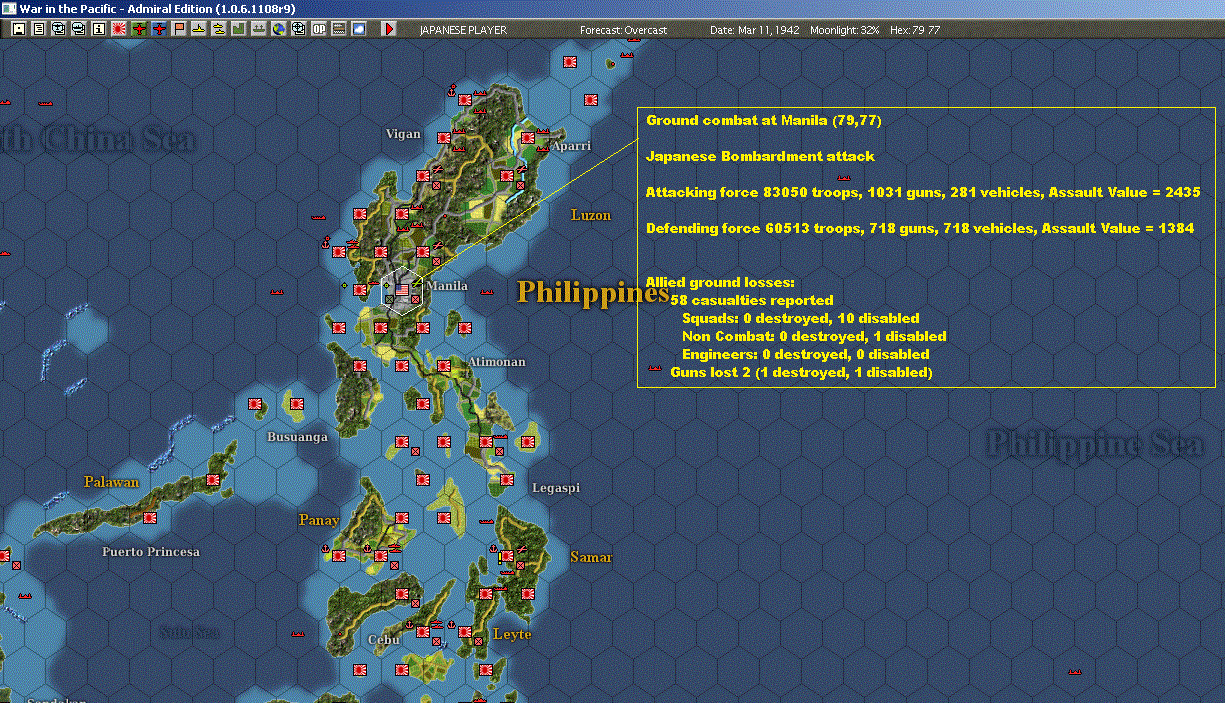Viewport: 1225px width, 703px height.
Task: Open the document list report icon
Action: (39, 29)
